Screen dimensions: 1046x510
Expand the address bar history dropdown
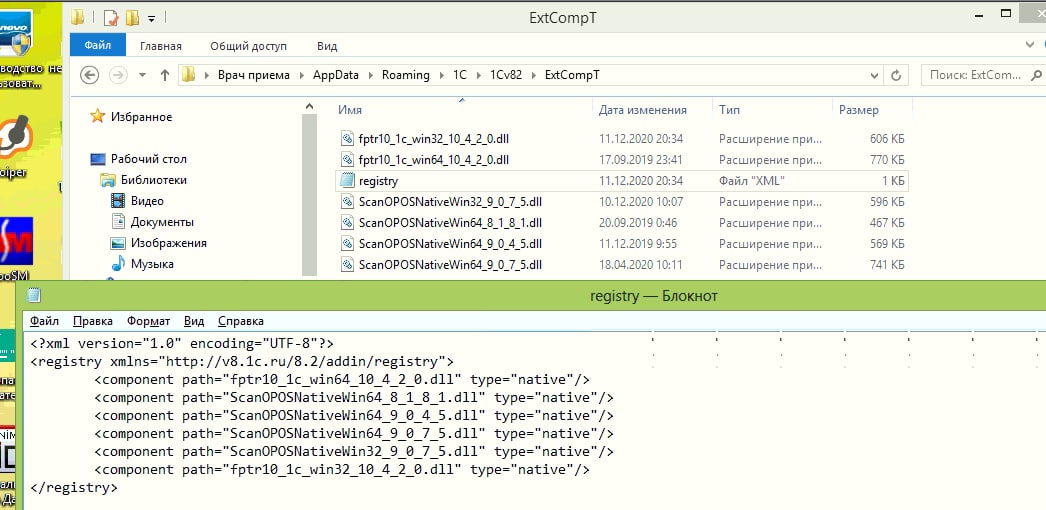[x=876, y=75]
